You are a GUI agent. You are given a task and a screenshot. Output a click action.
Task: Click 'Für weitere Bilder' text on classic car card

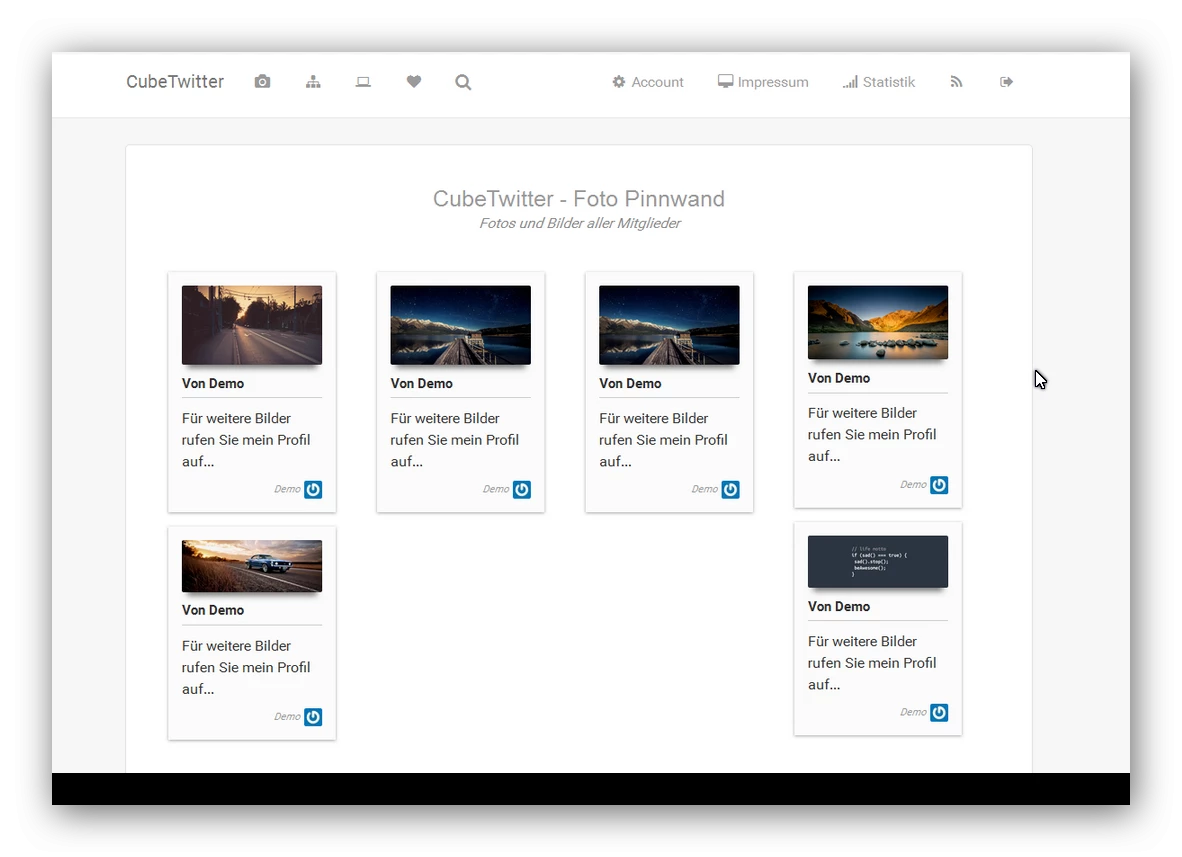236,646
